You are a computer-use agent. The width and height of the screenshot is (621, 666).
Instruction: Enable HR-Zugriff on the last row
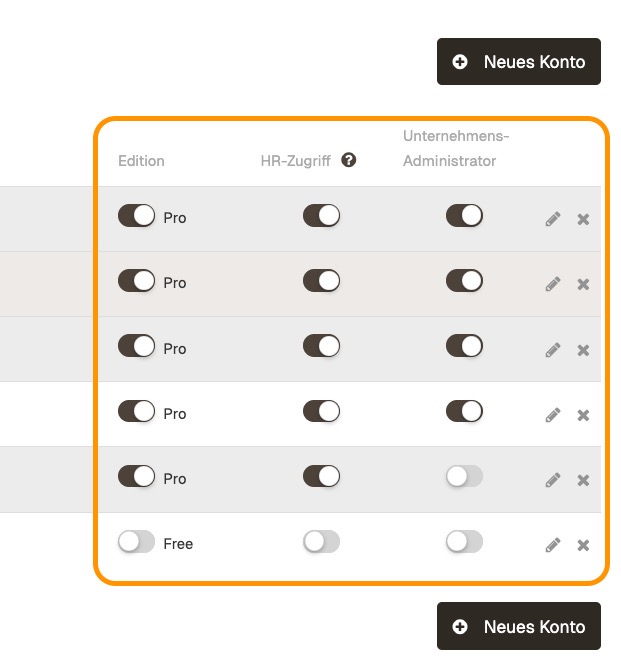point(321,542)
